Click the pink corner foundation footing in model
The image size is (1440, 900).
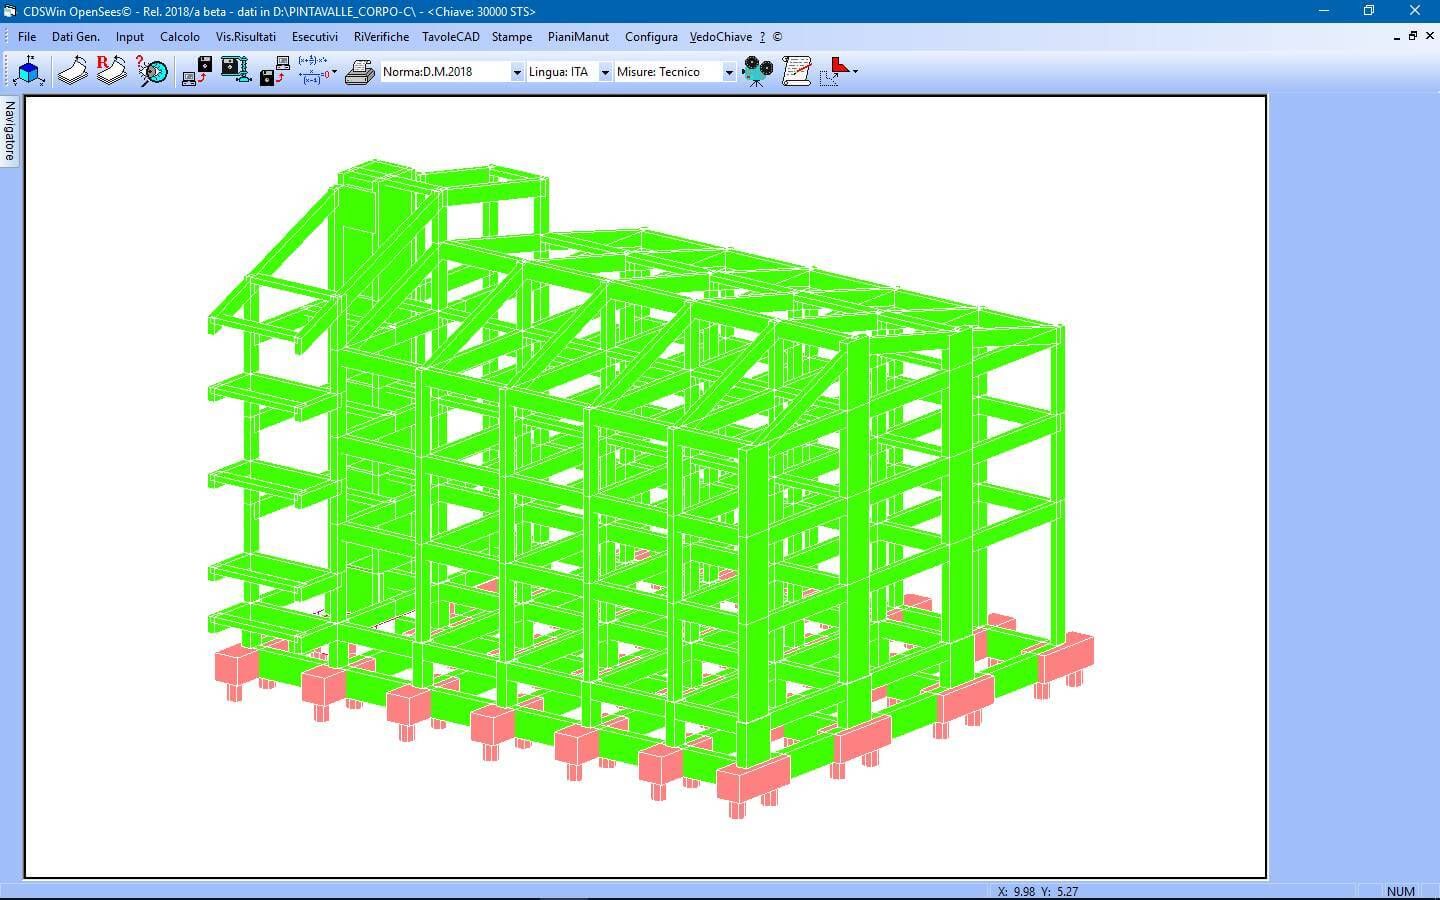pos(752,779)
